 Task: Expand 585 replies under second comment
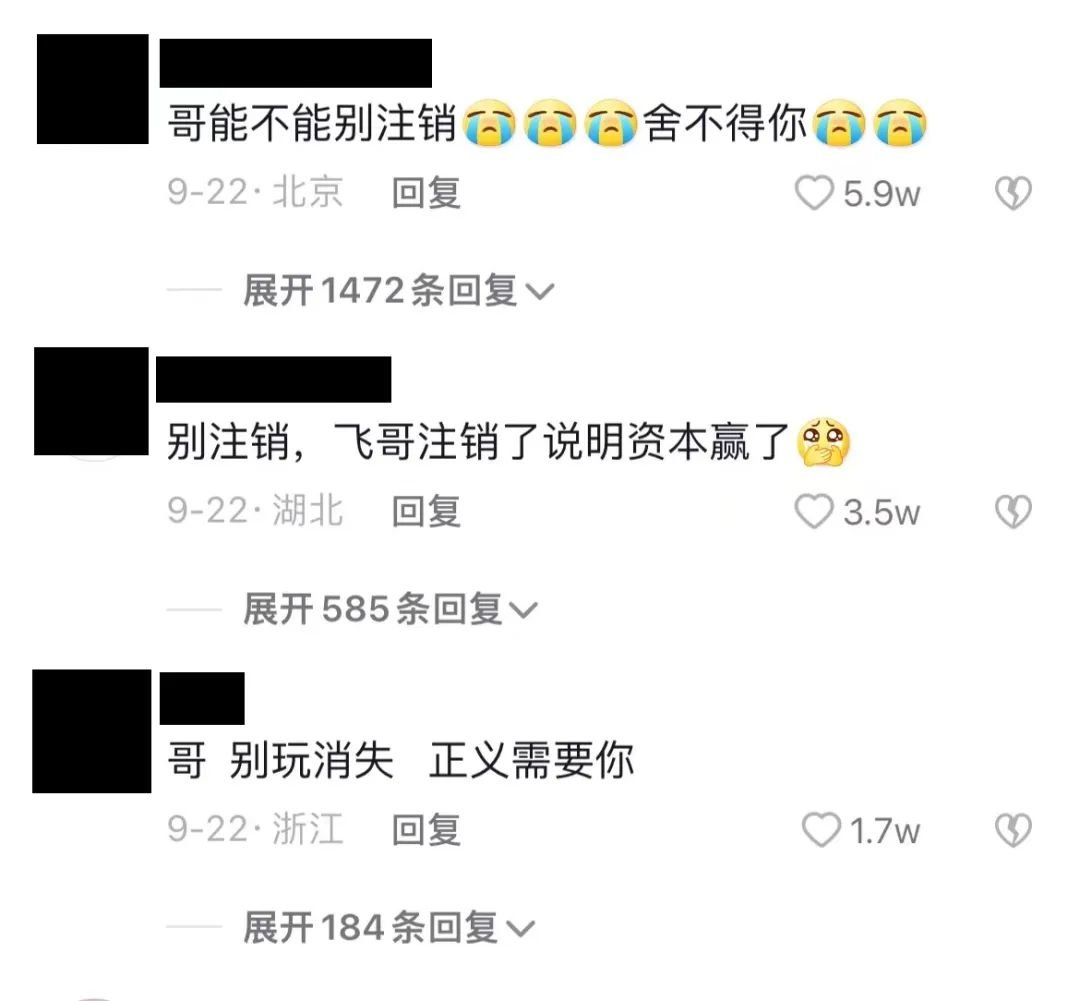pos(390,609)
